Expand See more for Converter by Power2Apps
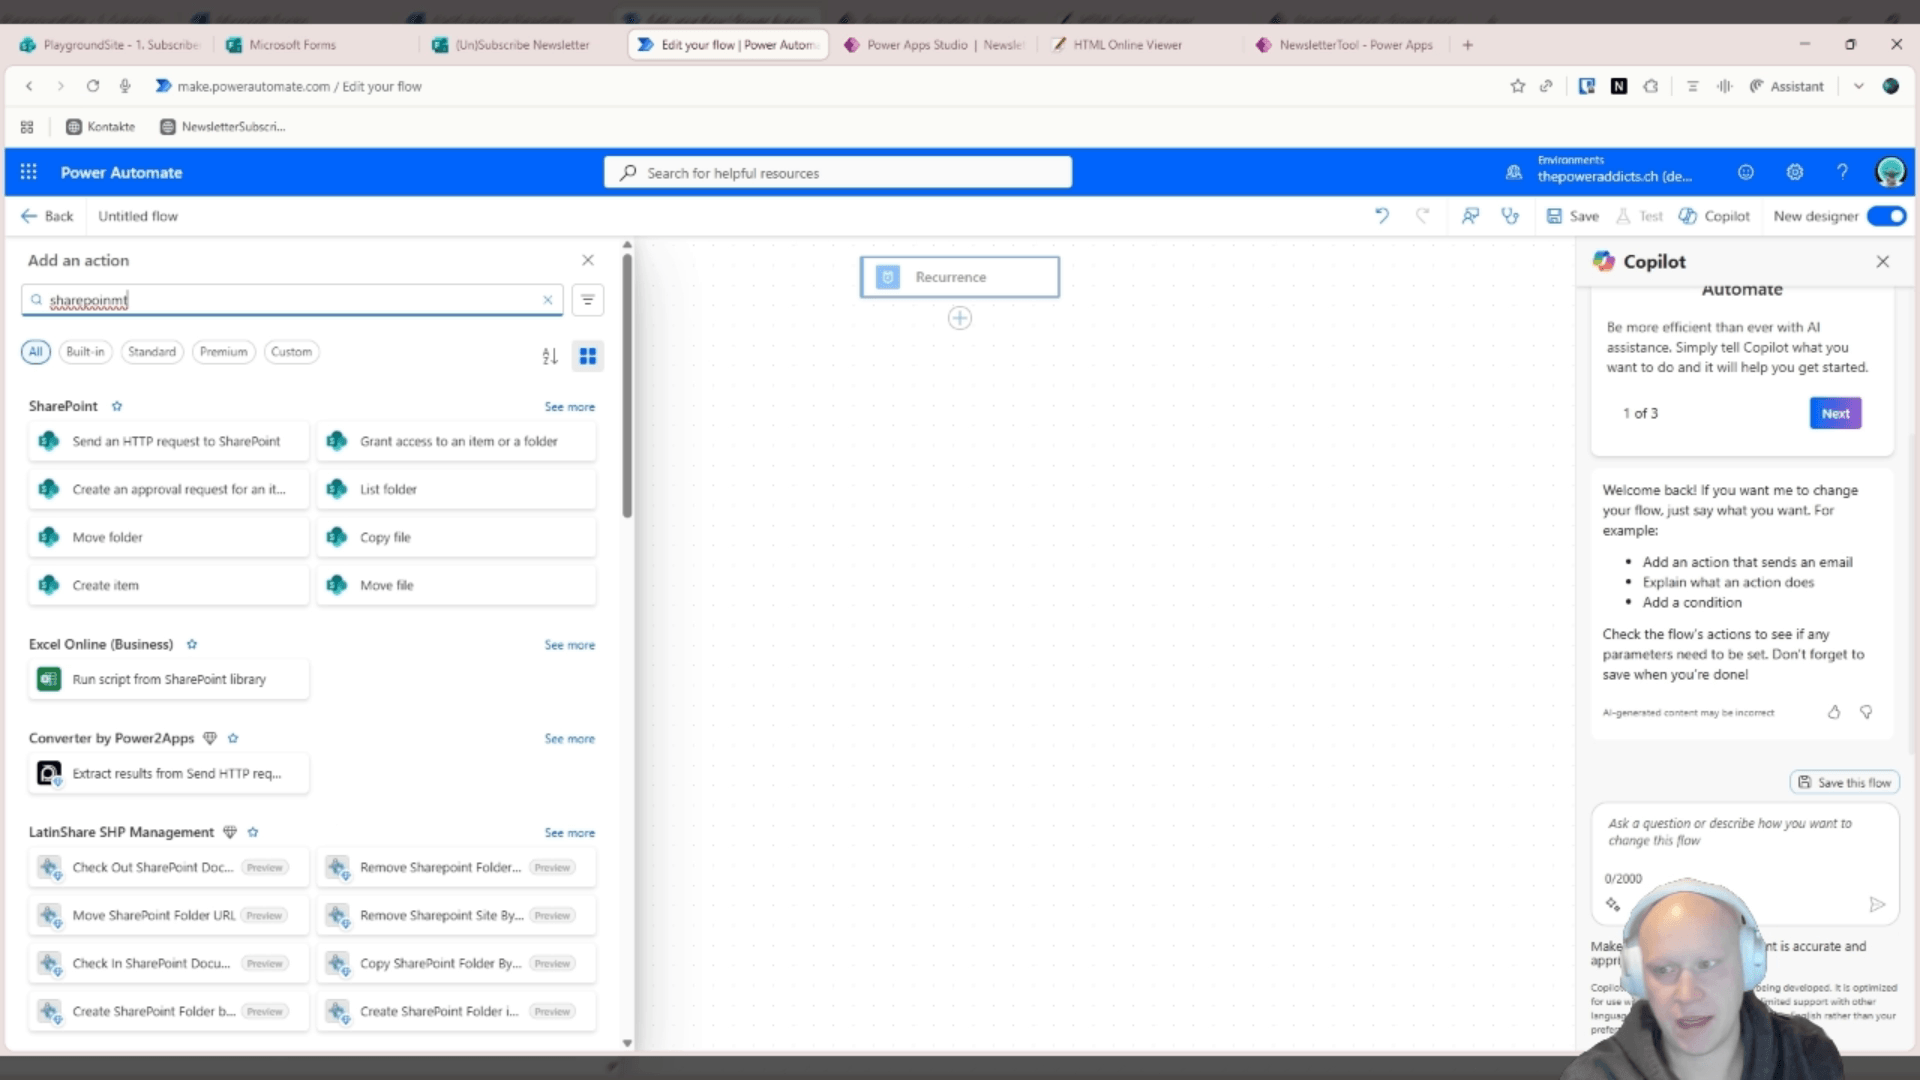 tap(569, 739)
